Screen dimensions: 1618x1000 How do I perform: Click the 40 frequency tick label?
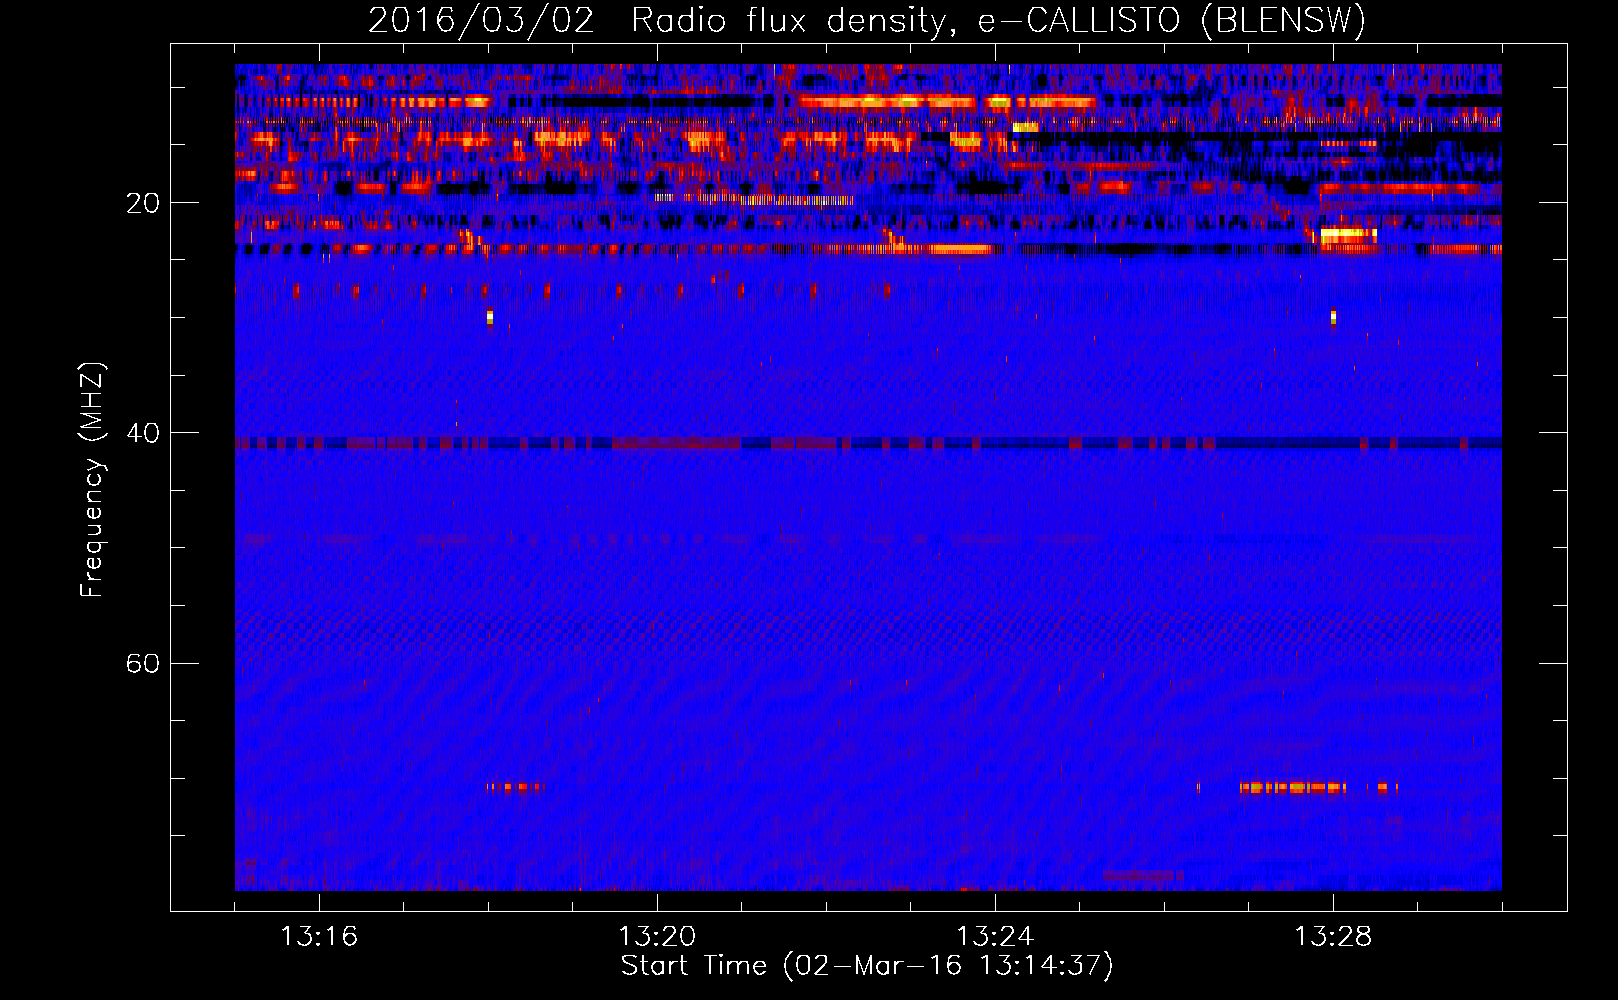point(143,433)
